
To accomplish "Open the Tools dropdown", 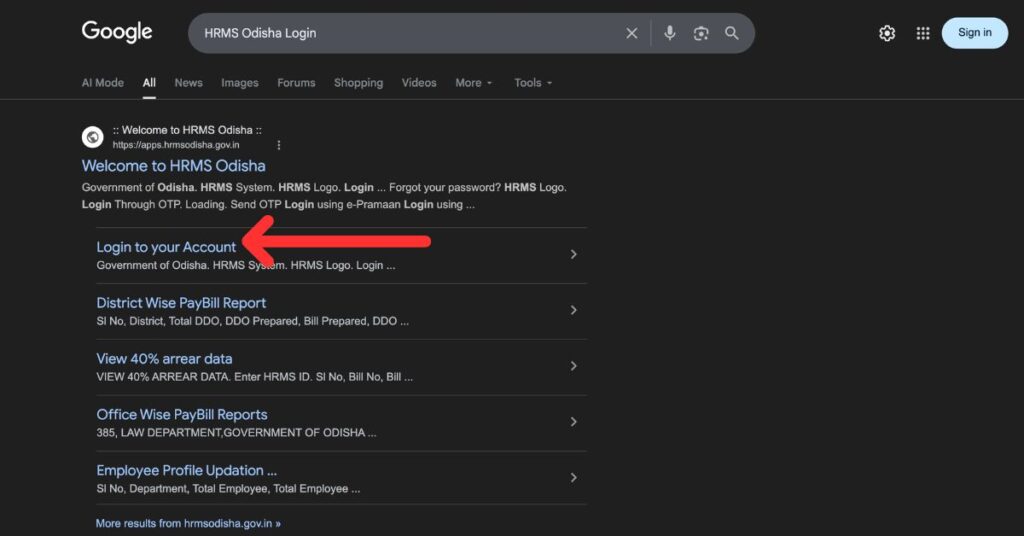I will click(533, 83).
